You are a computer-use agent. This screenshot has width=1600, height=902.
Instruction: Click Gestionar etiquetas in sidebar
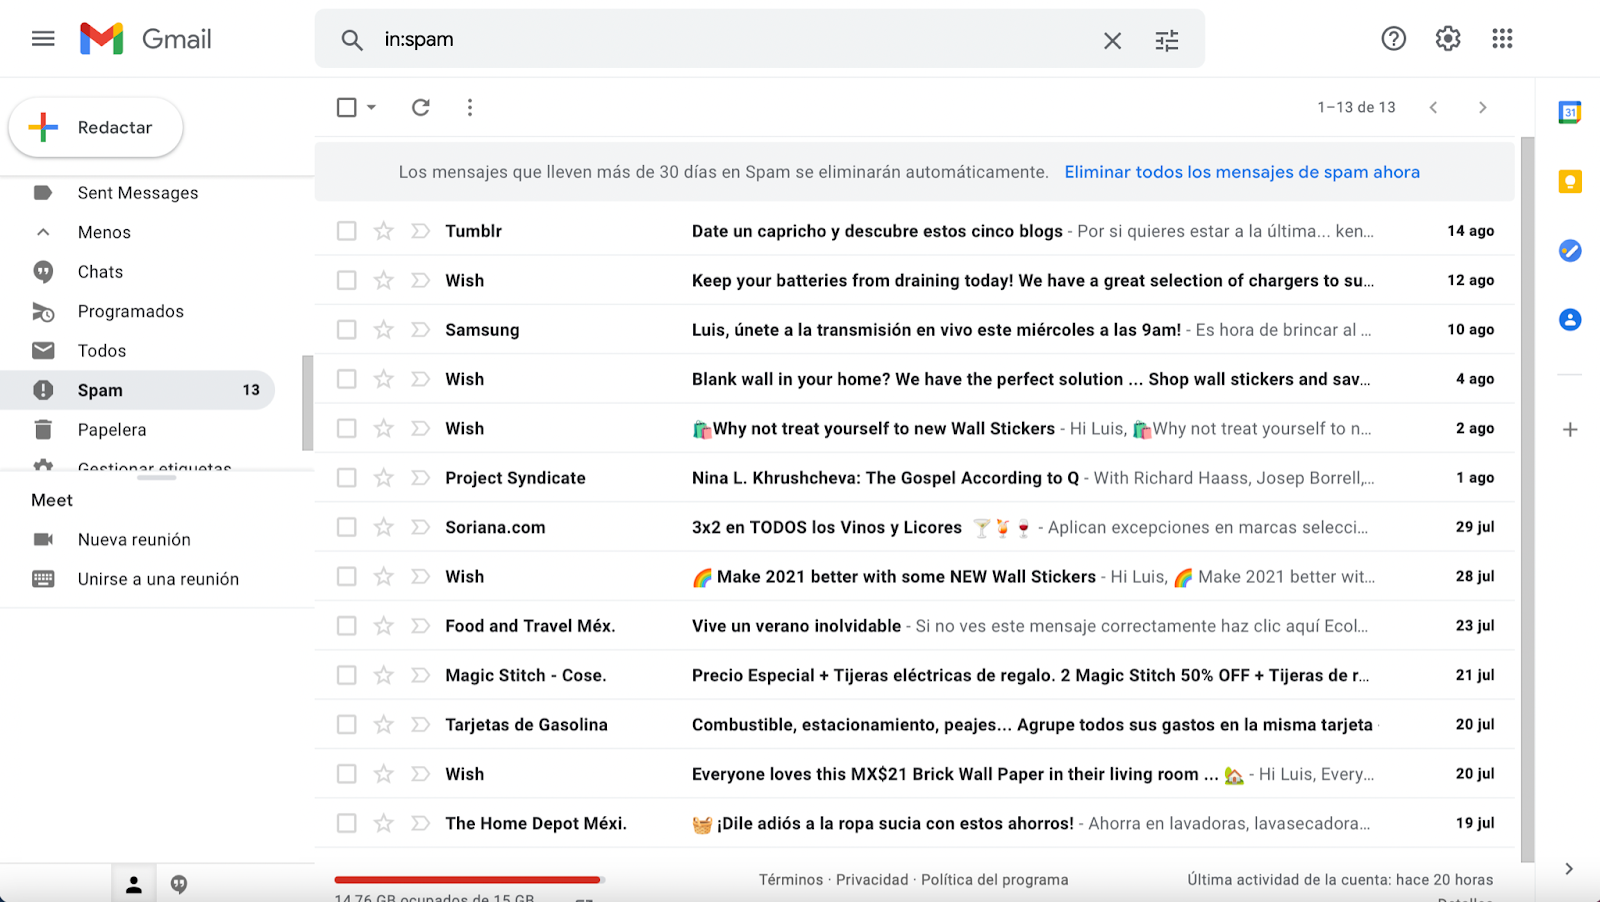click(x=154, y=466)
